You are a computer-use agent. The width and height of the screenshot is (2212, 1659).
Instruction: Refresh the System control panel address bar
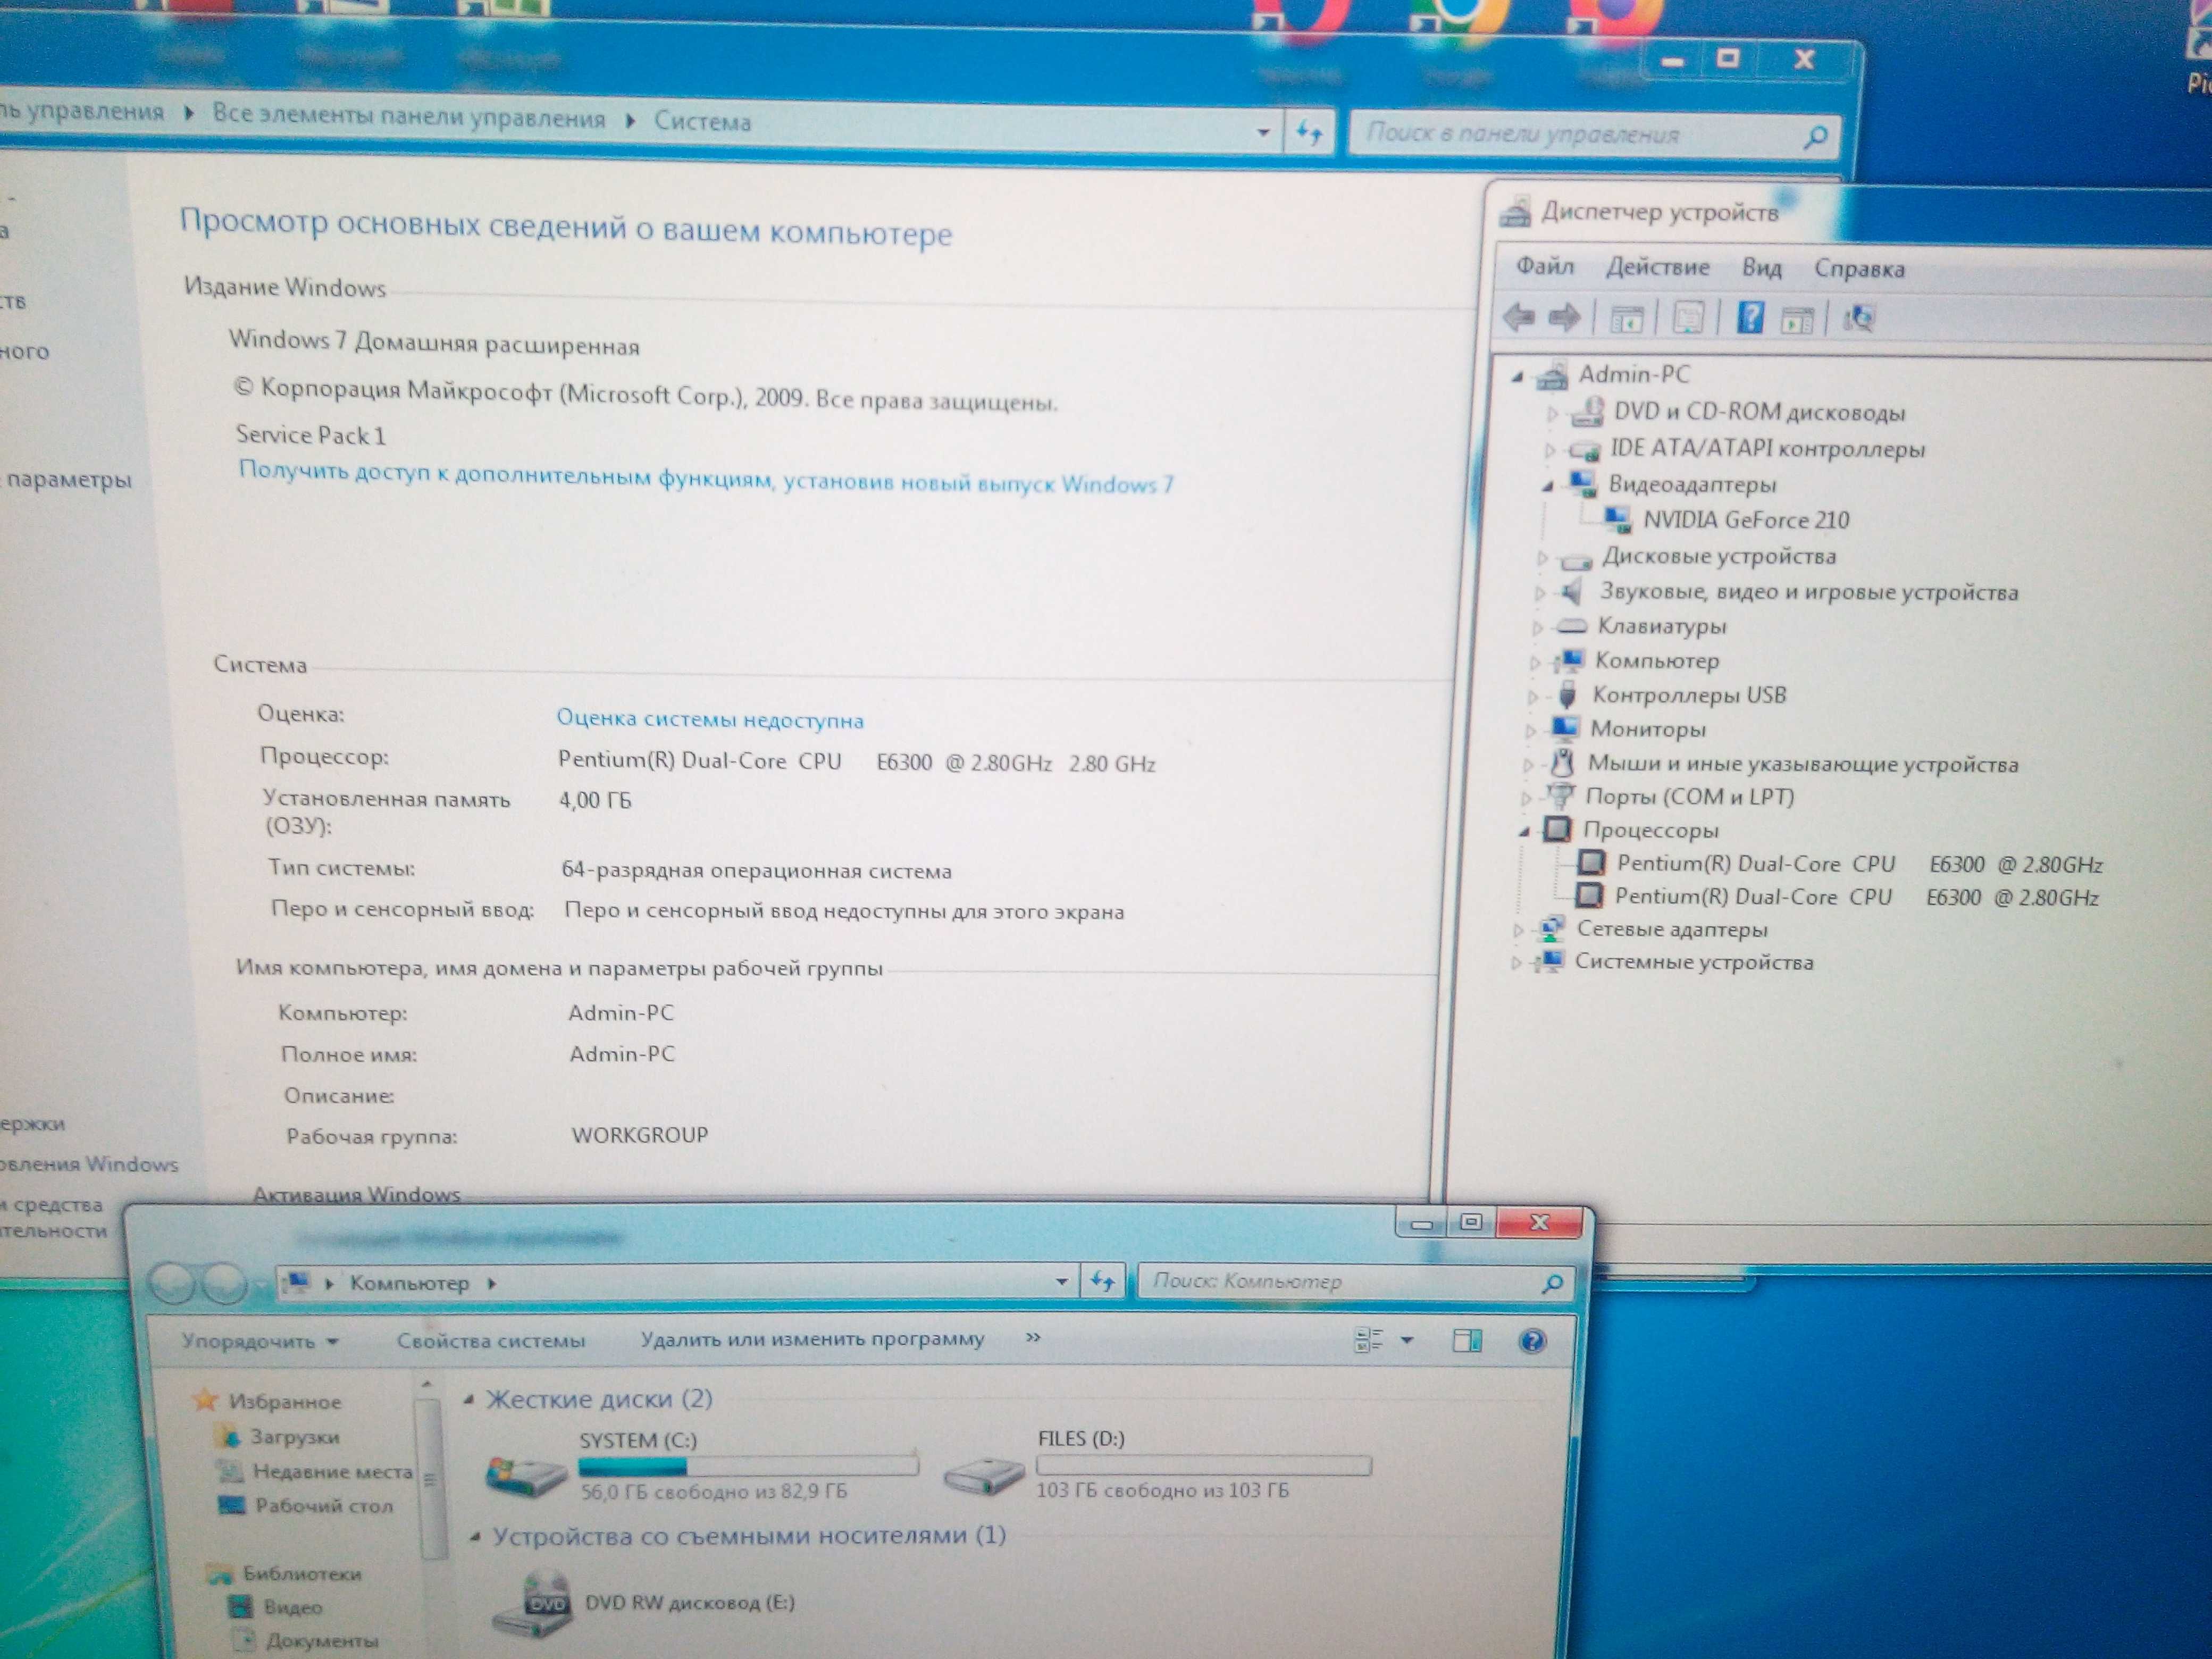(x=1309, y=132)
